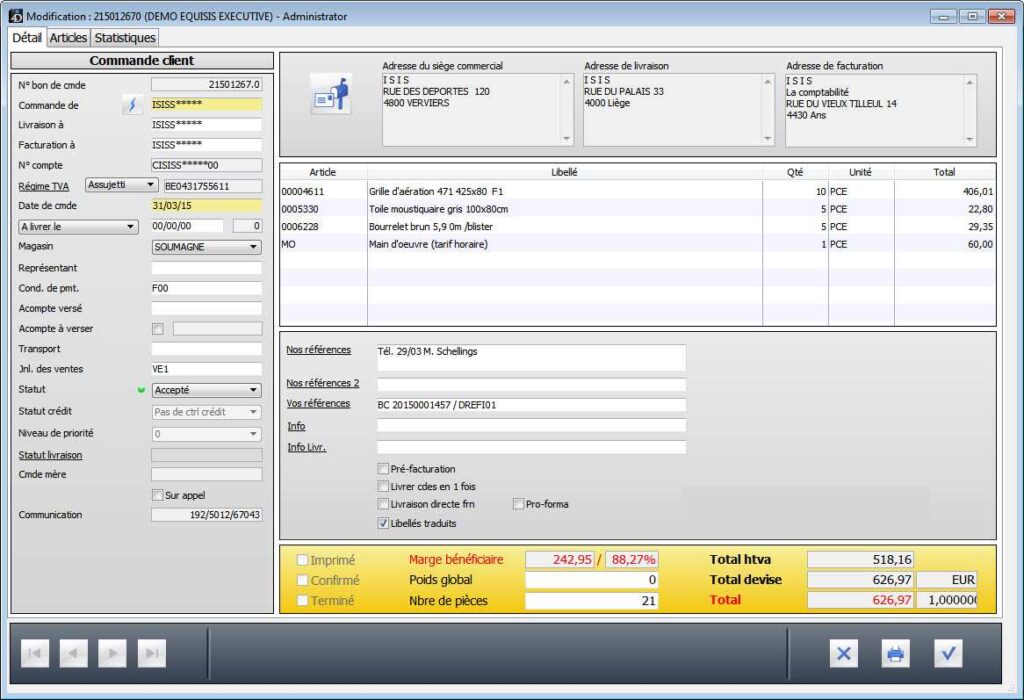Click the Article column header
This screenshot has width=1024, height=700.
[323, 172]
